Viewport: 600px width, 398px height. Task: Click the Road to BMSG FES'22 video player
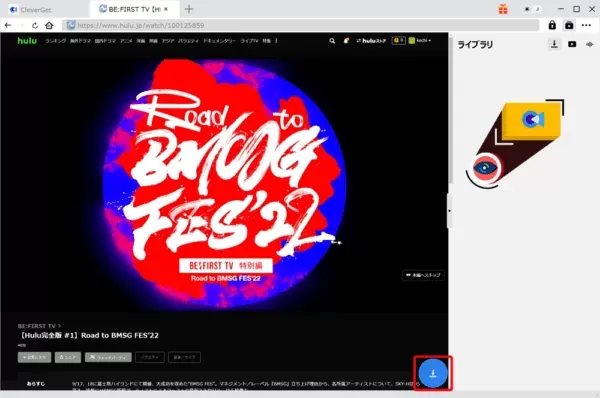224,184
